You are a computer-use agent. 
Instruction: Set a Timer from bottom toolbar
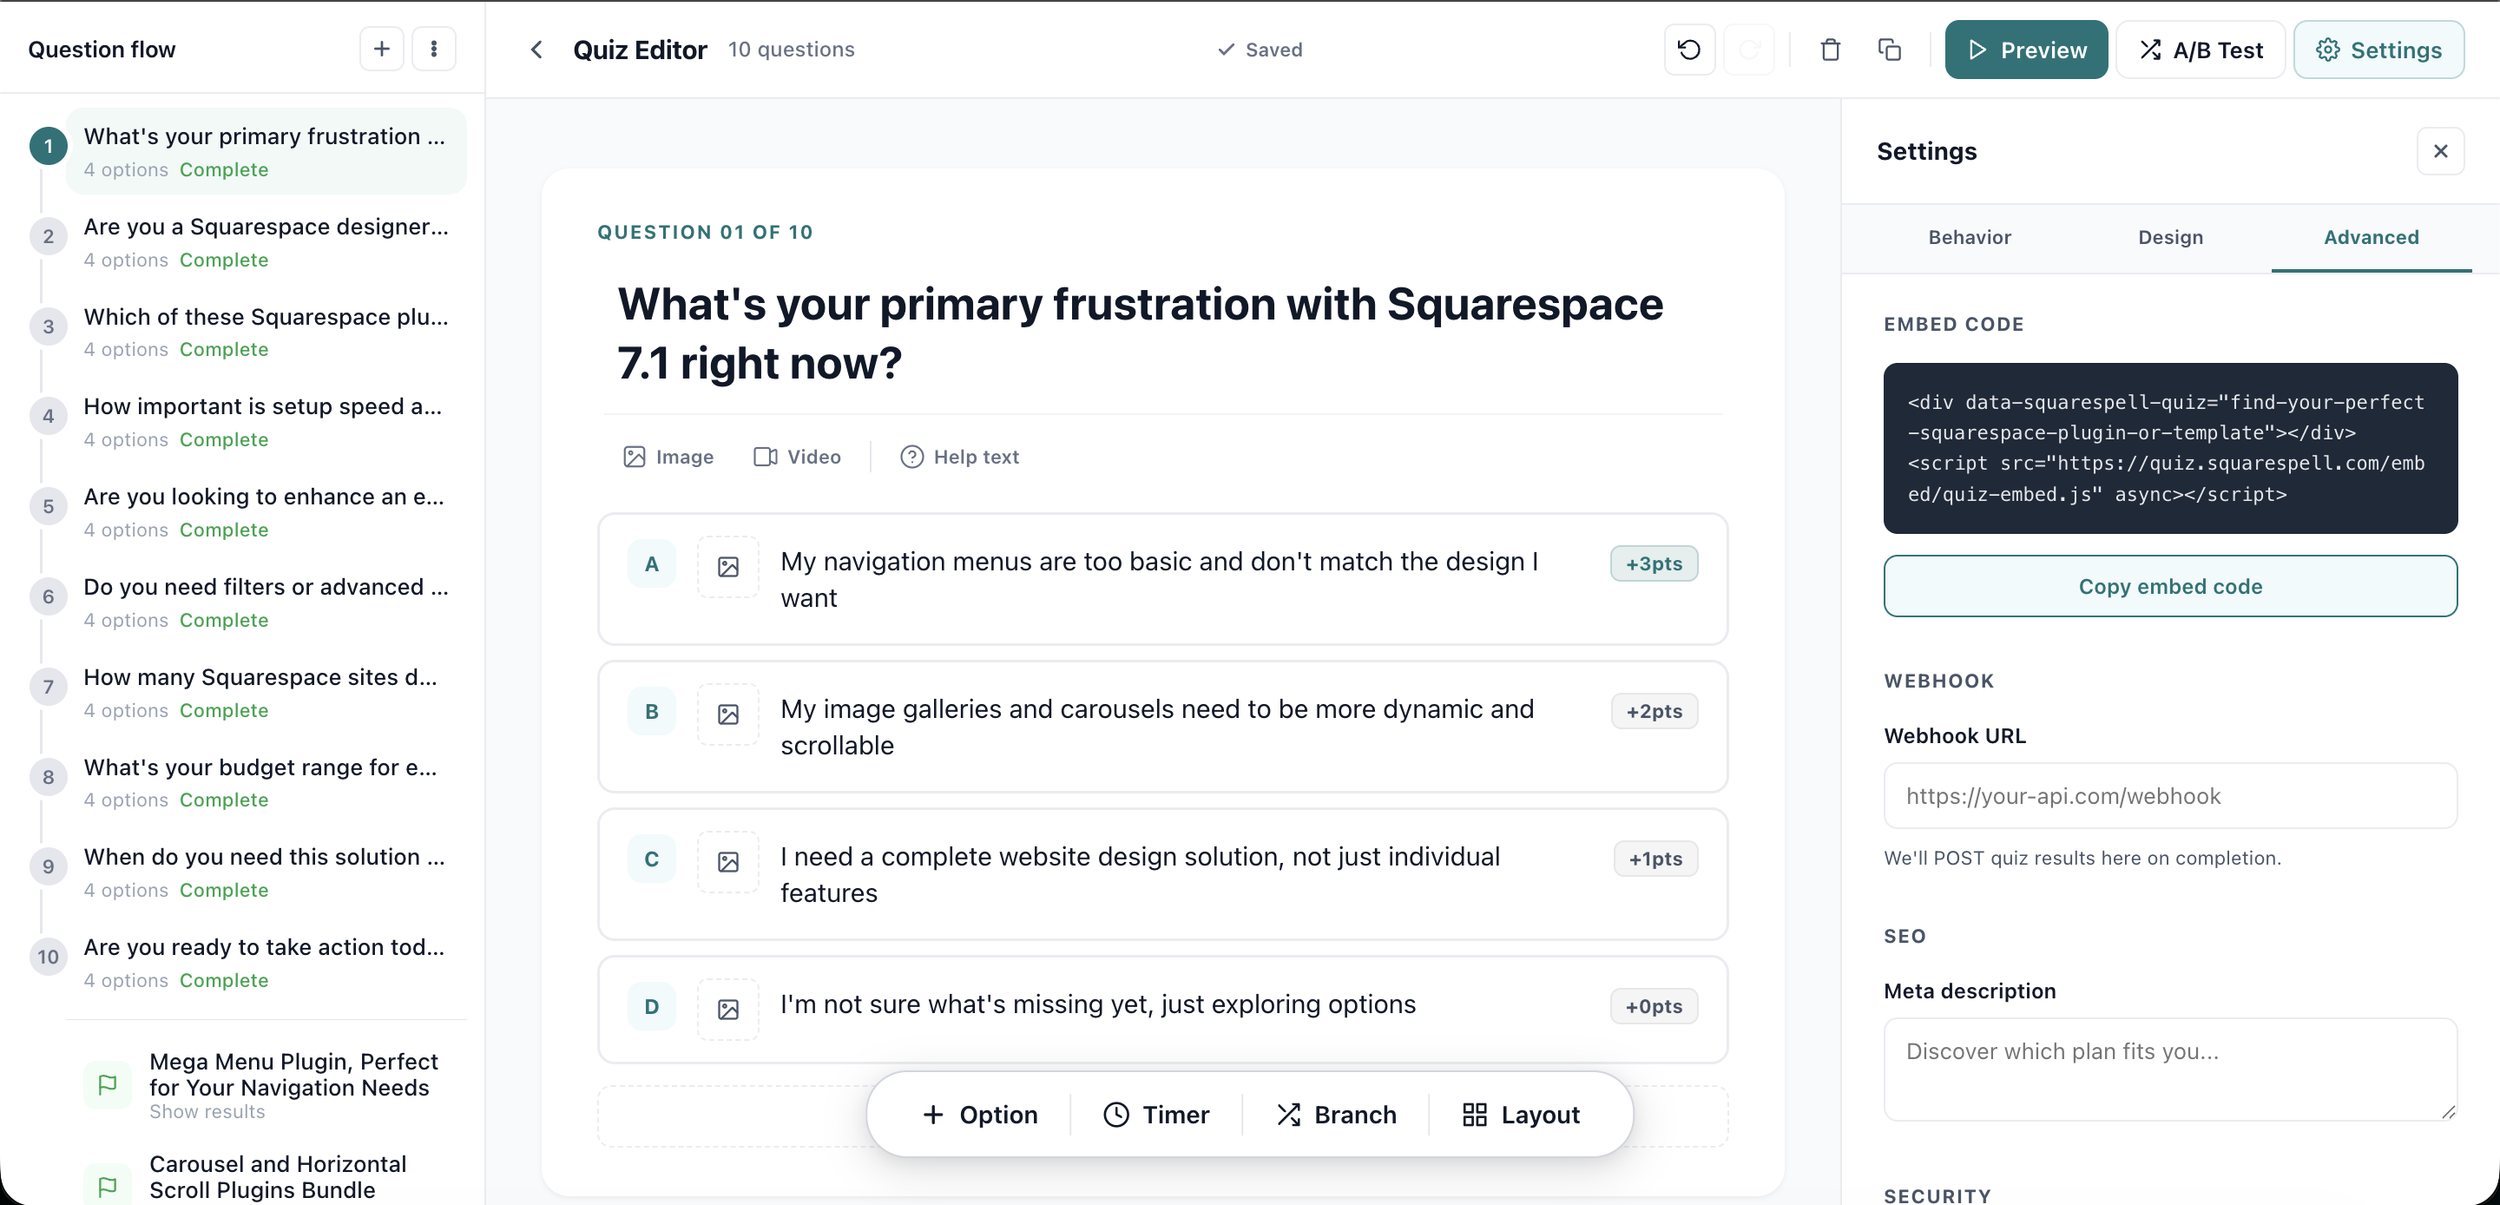[1156, 1114]
